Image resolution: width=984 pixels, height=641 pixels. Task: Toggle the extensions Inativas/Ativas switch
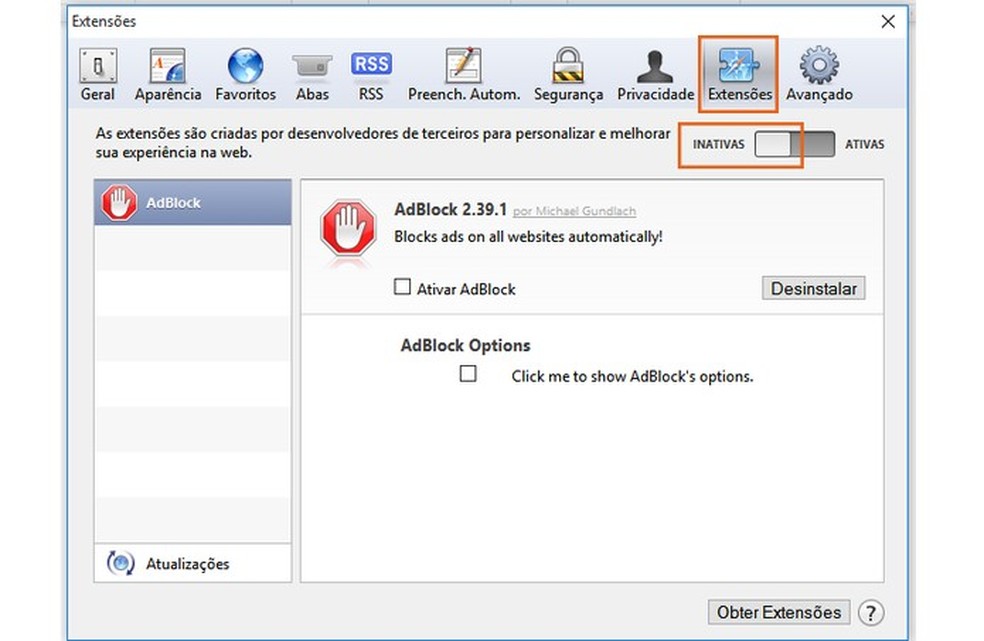[x=794, y=144]
